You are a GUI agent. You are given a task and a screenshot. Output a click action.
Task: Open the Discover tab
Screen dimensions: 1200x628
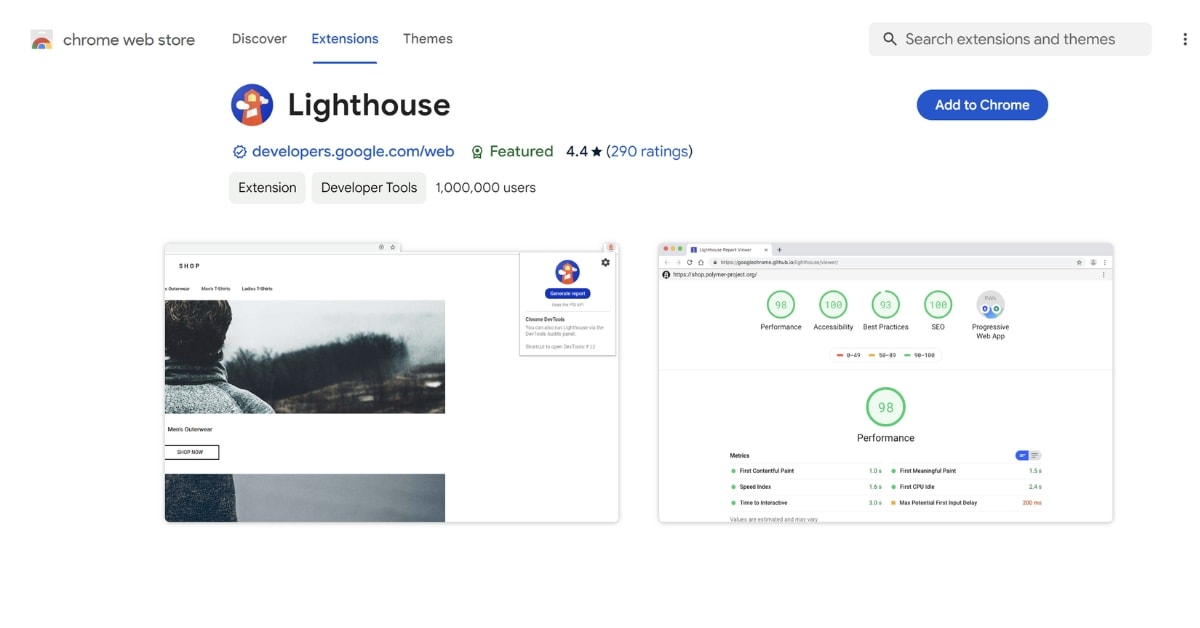[x=259, y=39]
